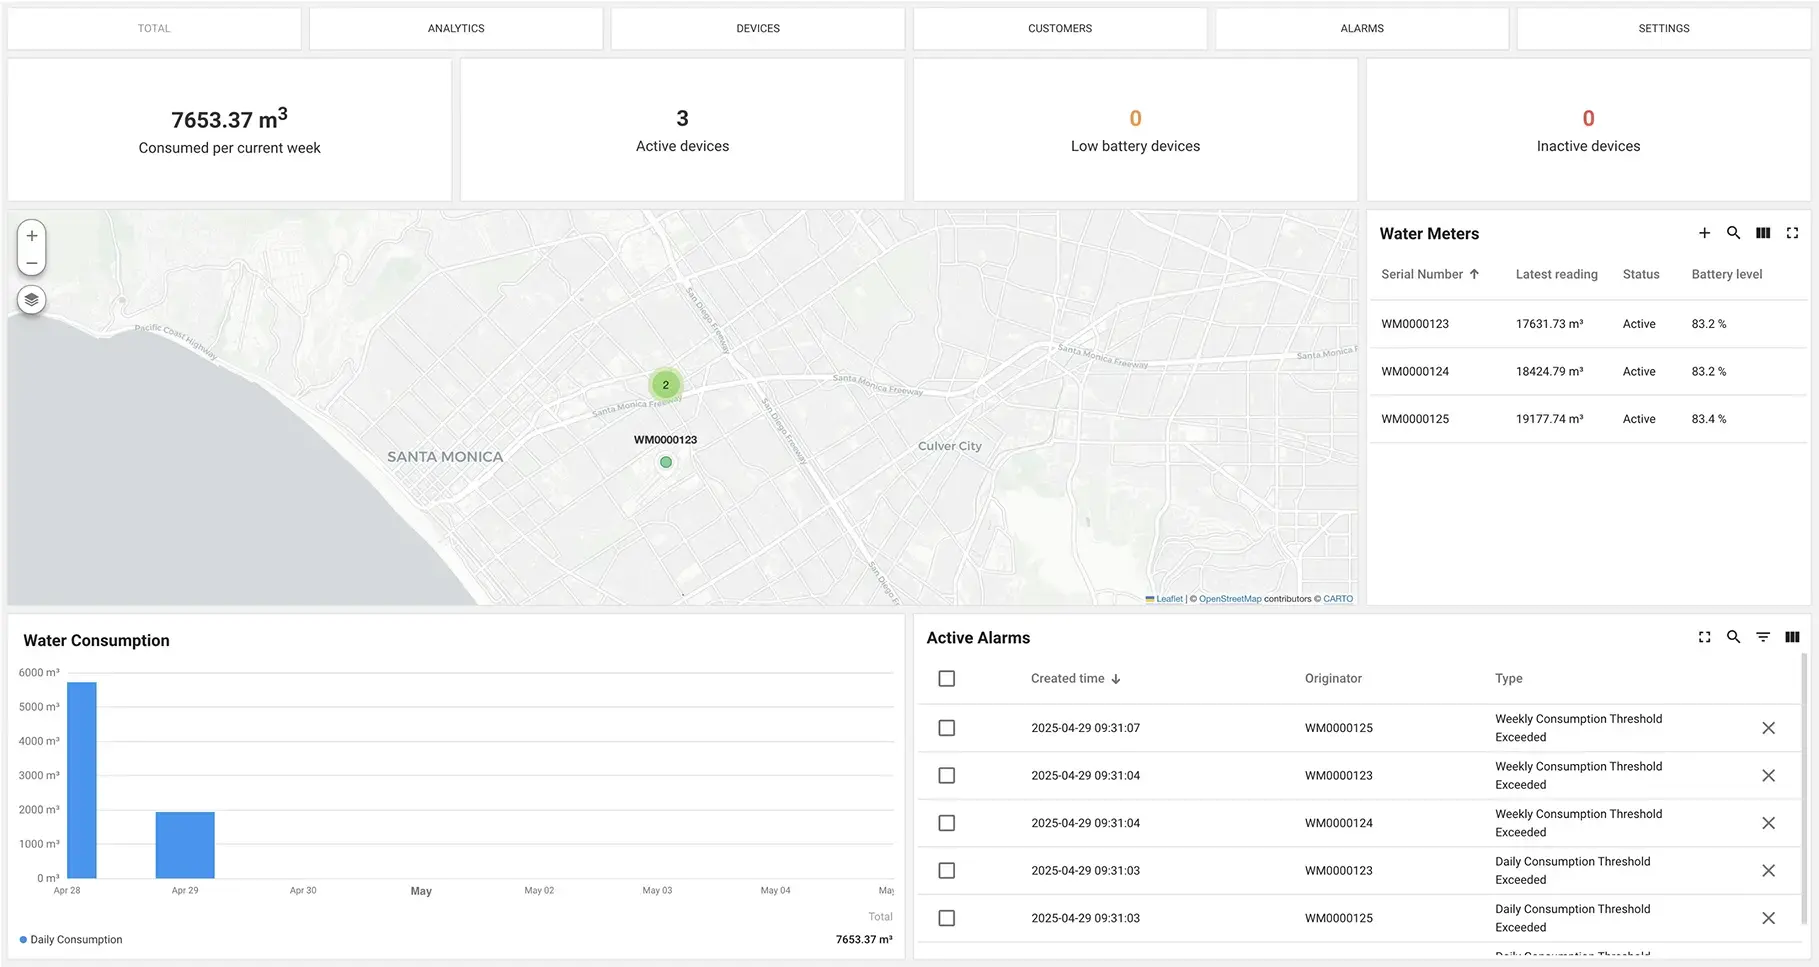This screenshot has width=1819, height=967.
Task: Check the alarm created at 09:31:07
Action: pos(946,728)
